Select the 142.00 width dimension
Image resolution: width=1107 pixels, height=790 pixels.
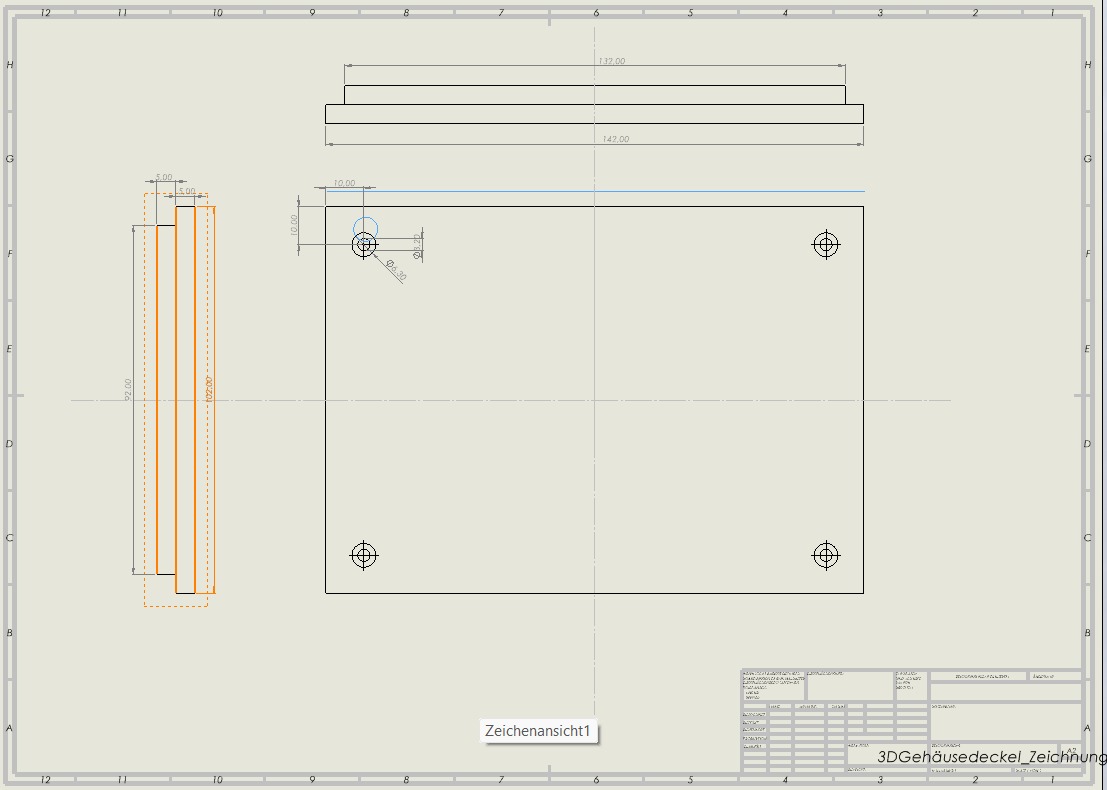click(614, 139)
